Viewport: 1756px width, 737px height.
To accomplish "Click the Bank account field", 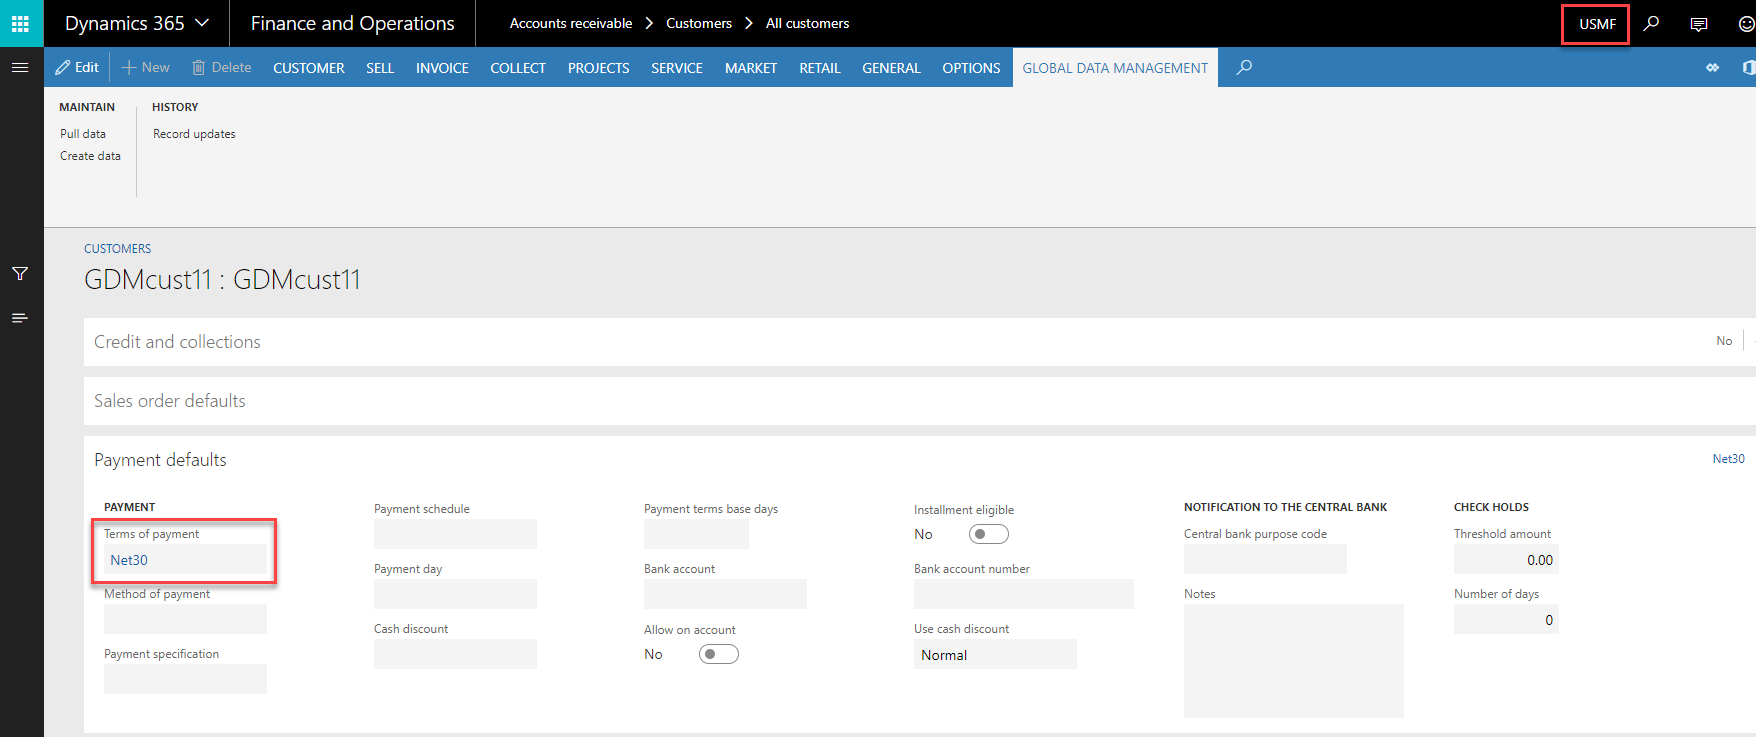I will point(725,594).
